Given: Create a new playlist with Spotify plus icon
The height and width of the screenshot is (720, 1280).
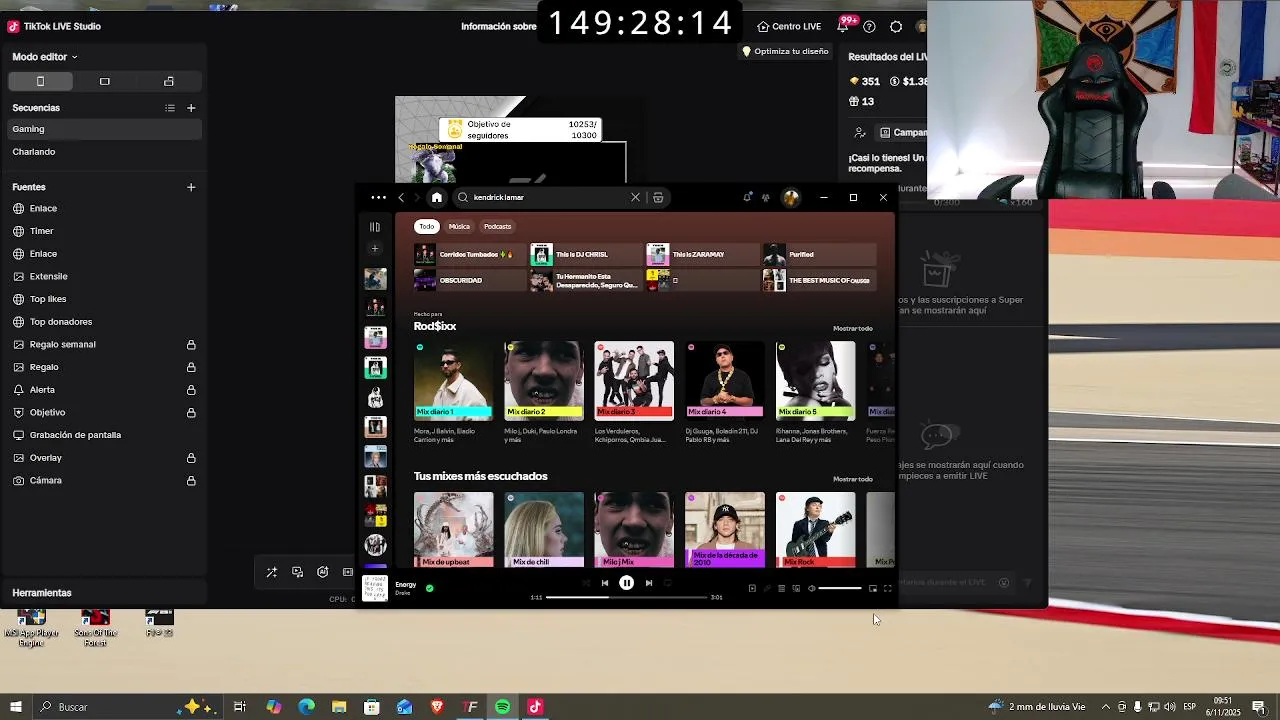Looking at the screenshot, I should (x=375, y=248).
